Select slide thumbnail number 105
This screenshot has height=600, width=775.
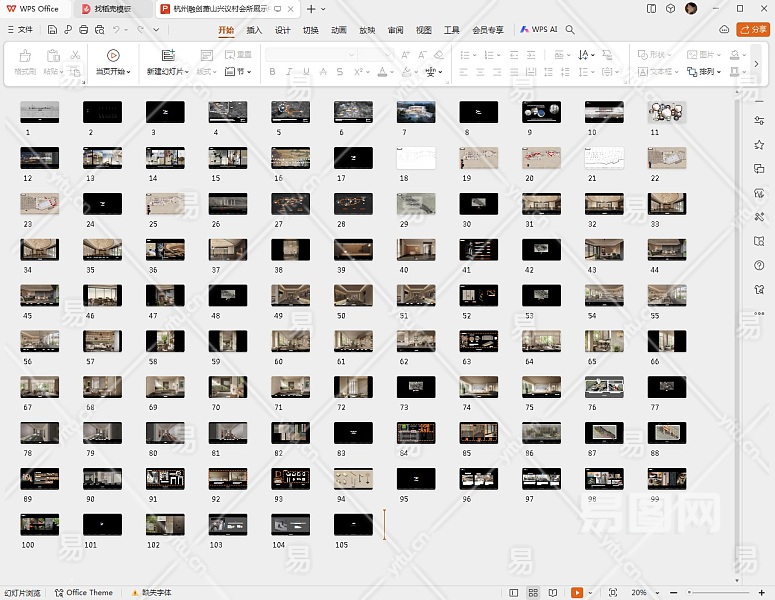[x=353, y=524]
